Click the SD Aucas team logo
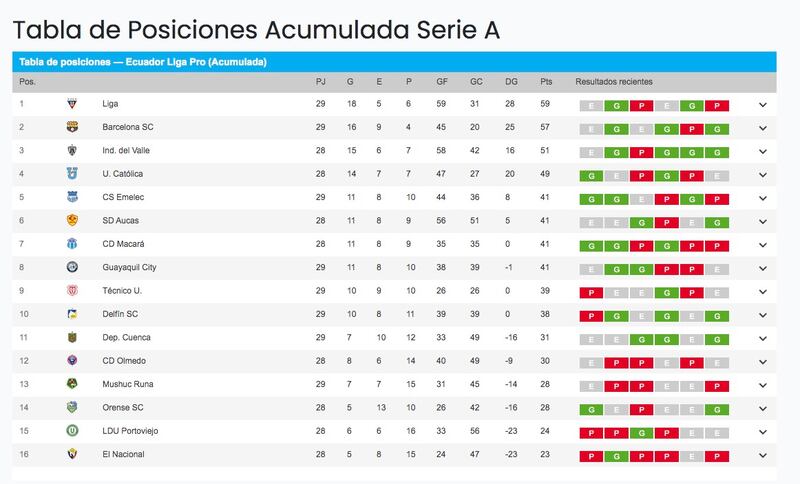This screenshot has height=484, width=800. 72,221
